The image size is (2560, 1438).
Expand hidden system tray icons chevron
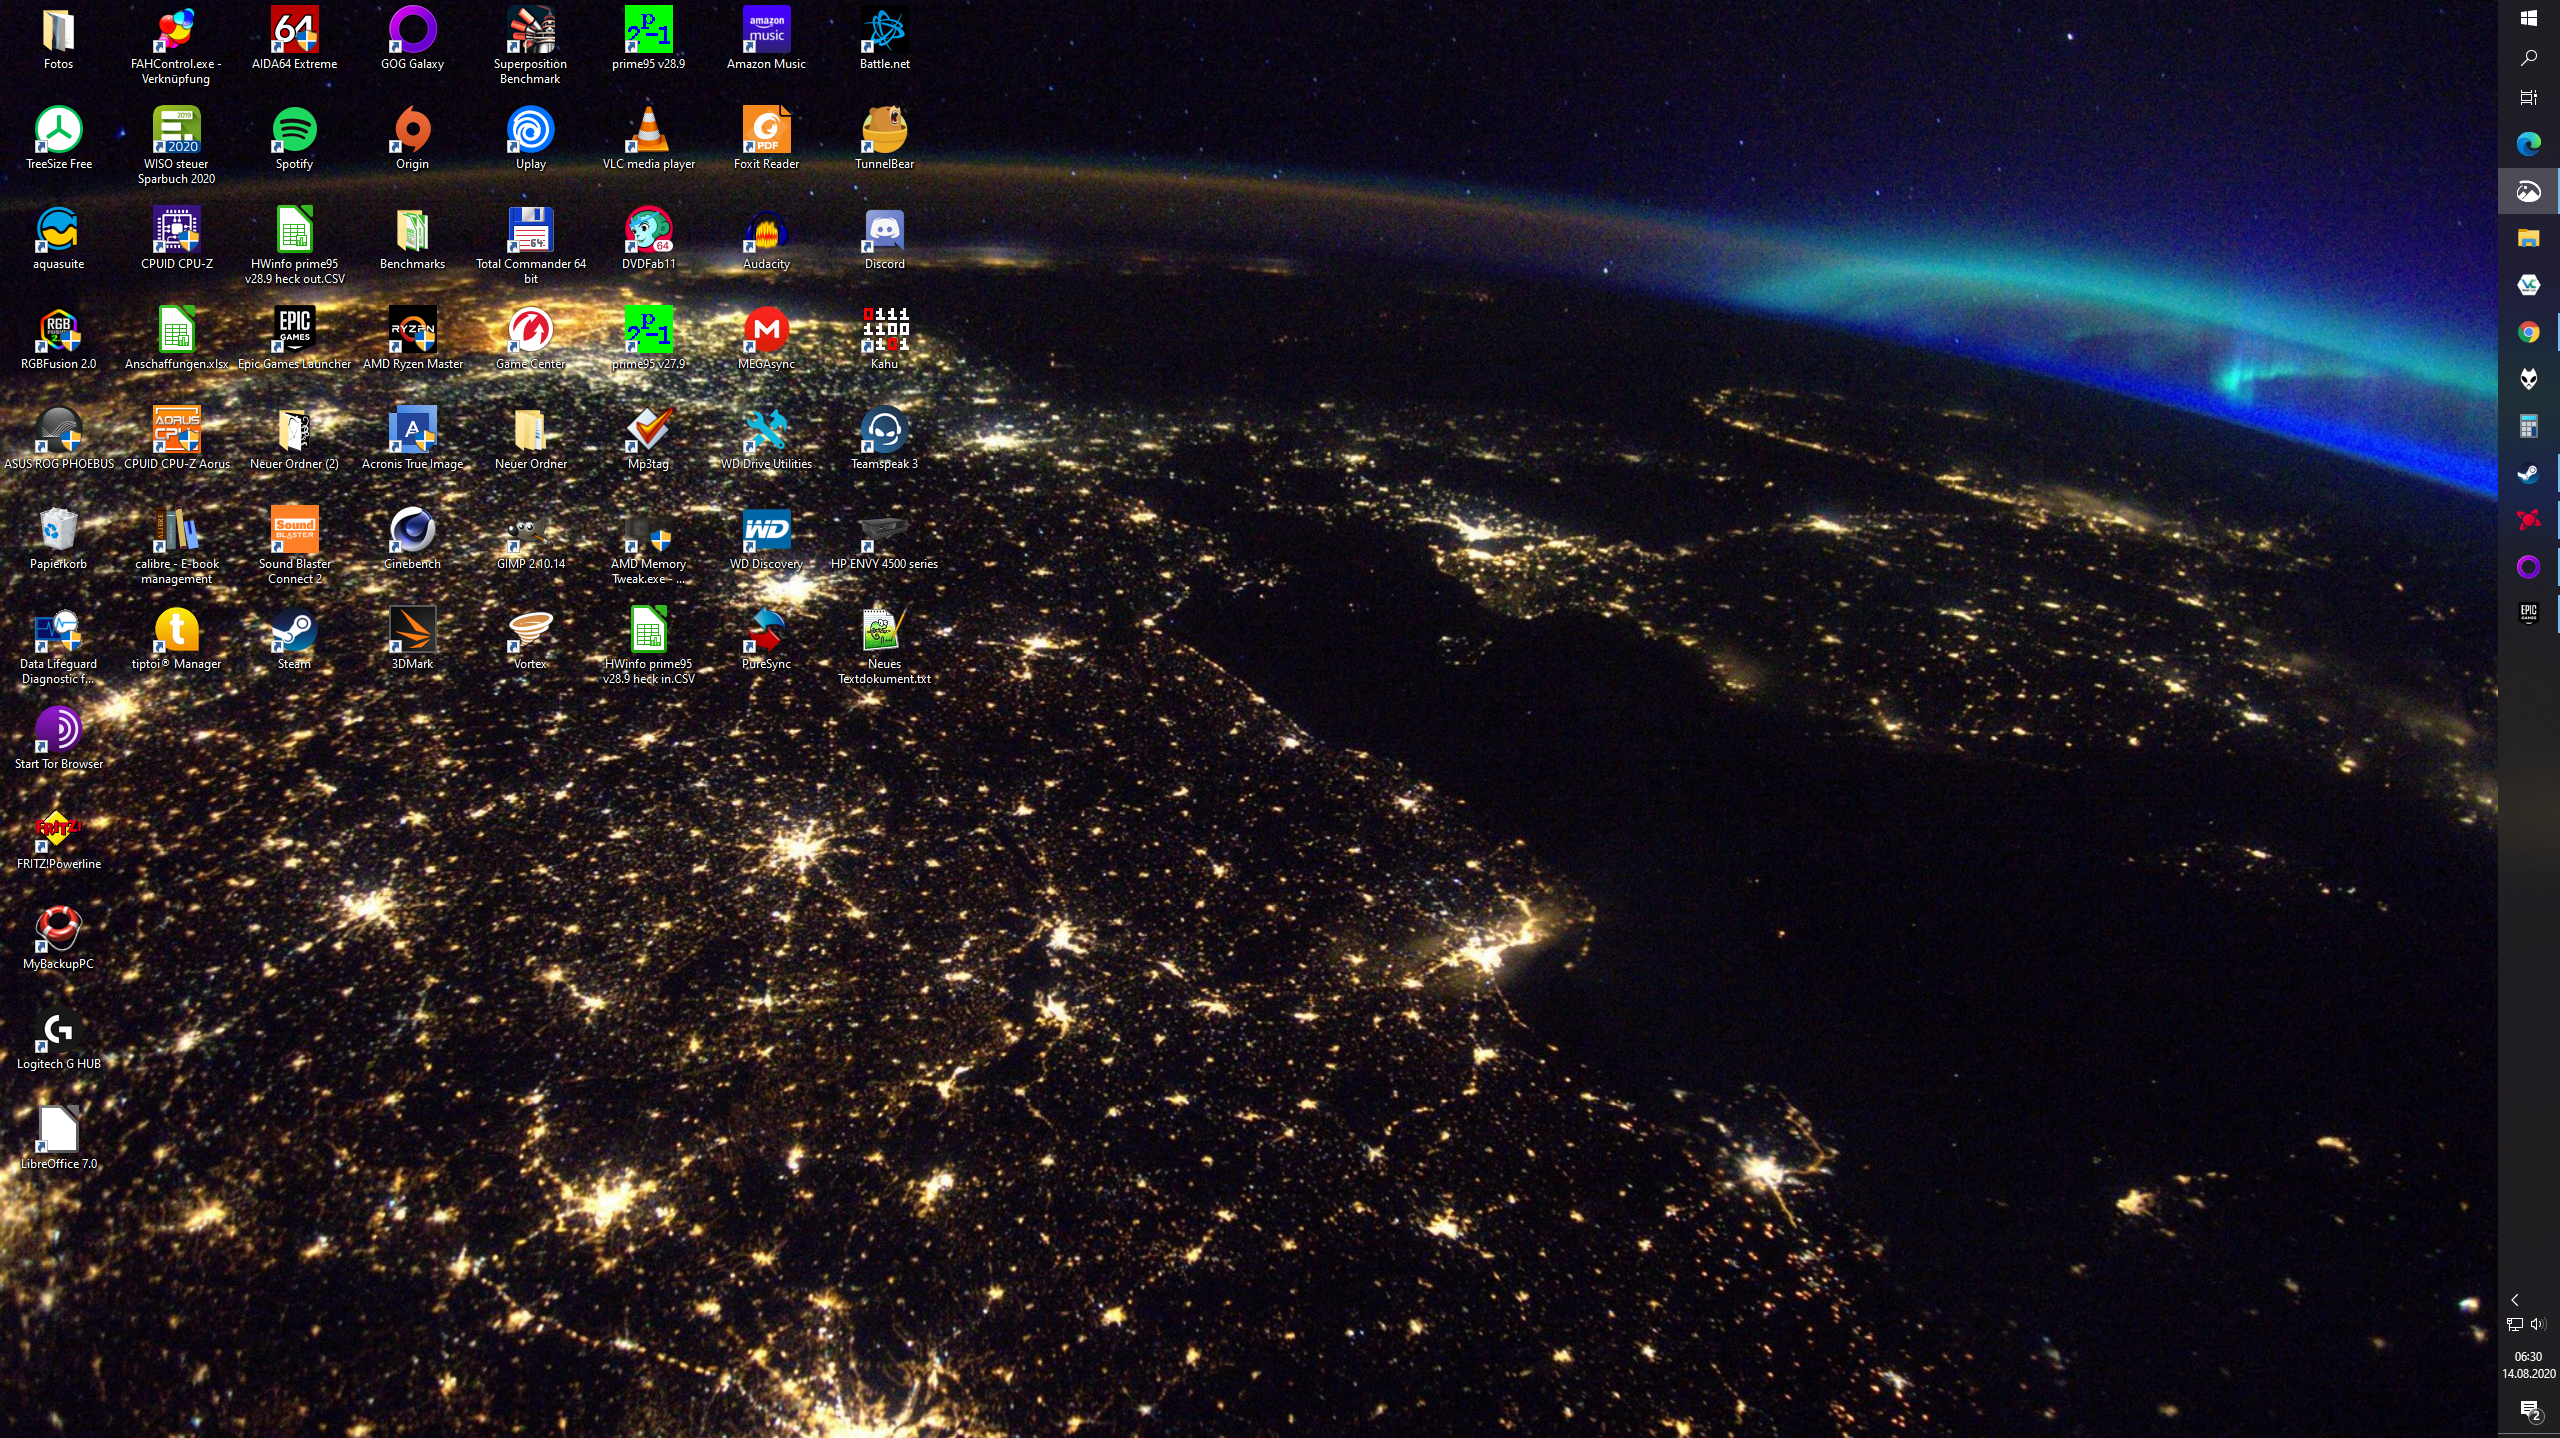pos(2514,1300)
